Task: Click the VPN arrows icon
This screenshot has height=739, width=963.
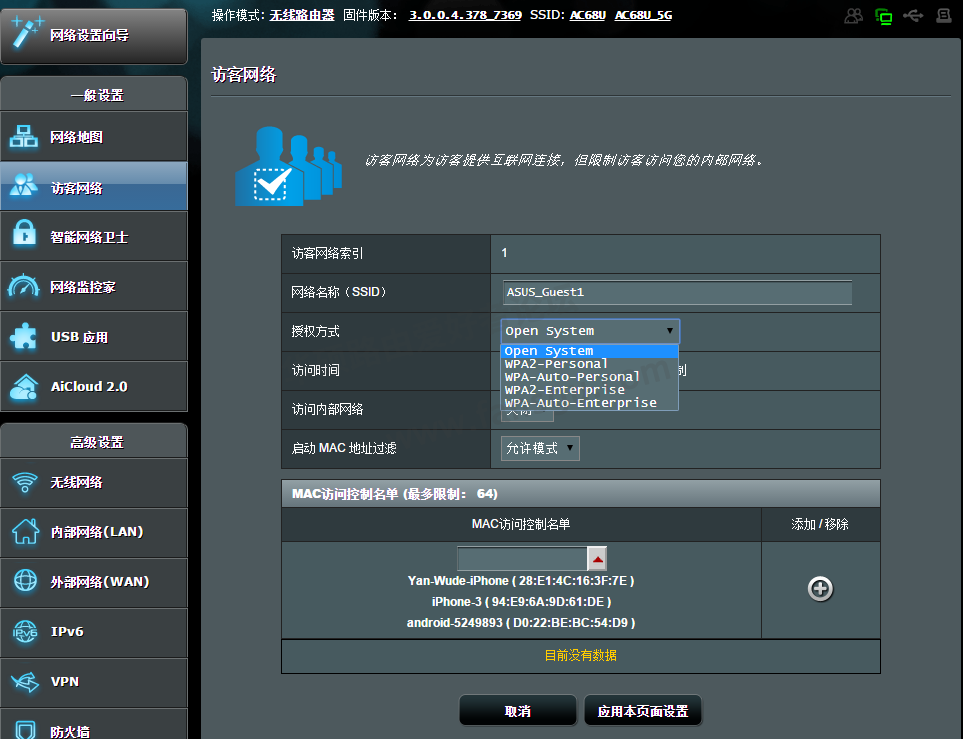Action: [x=25, y=682]
